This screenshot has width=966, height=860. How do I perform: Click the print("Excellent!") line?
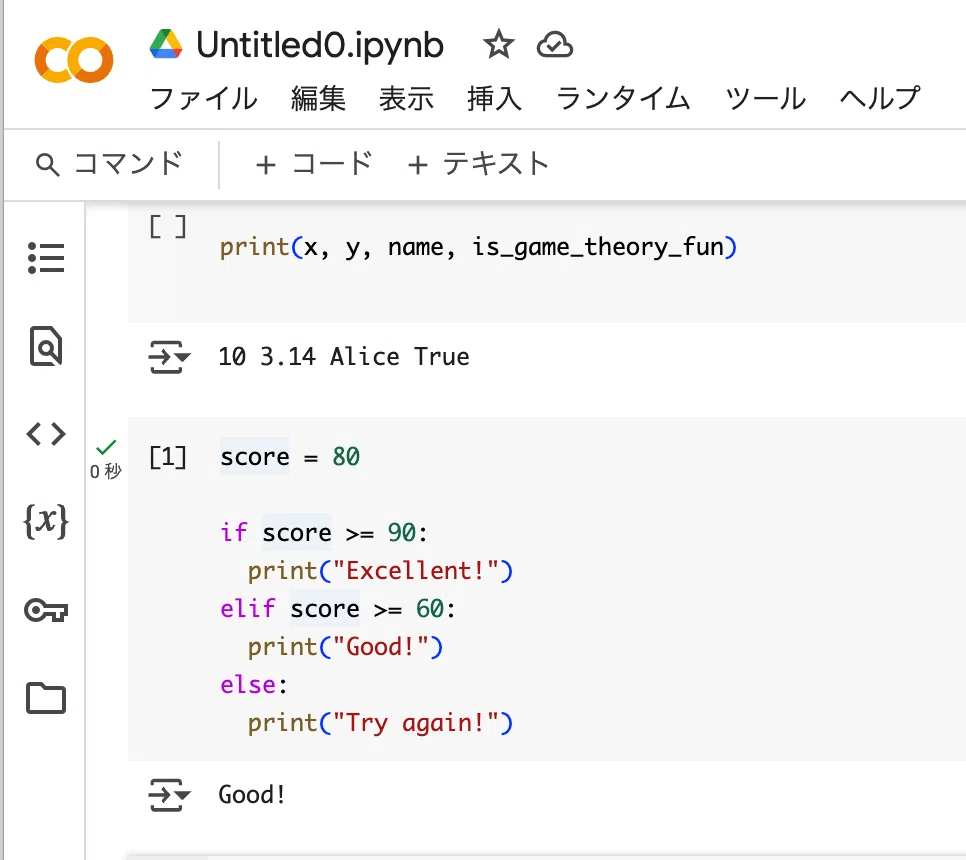[x=380, y=570]
